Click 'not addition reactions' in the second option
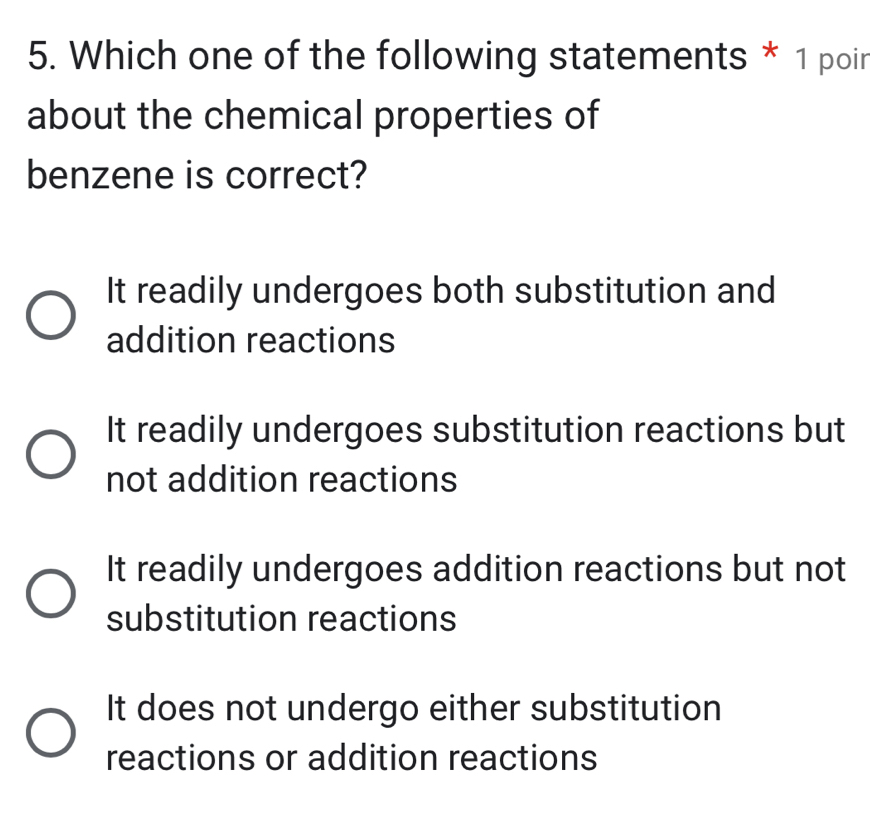 [x=281, y=480]
